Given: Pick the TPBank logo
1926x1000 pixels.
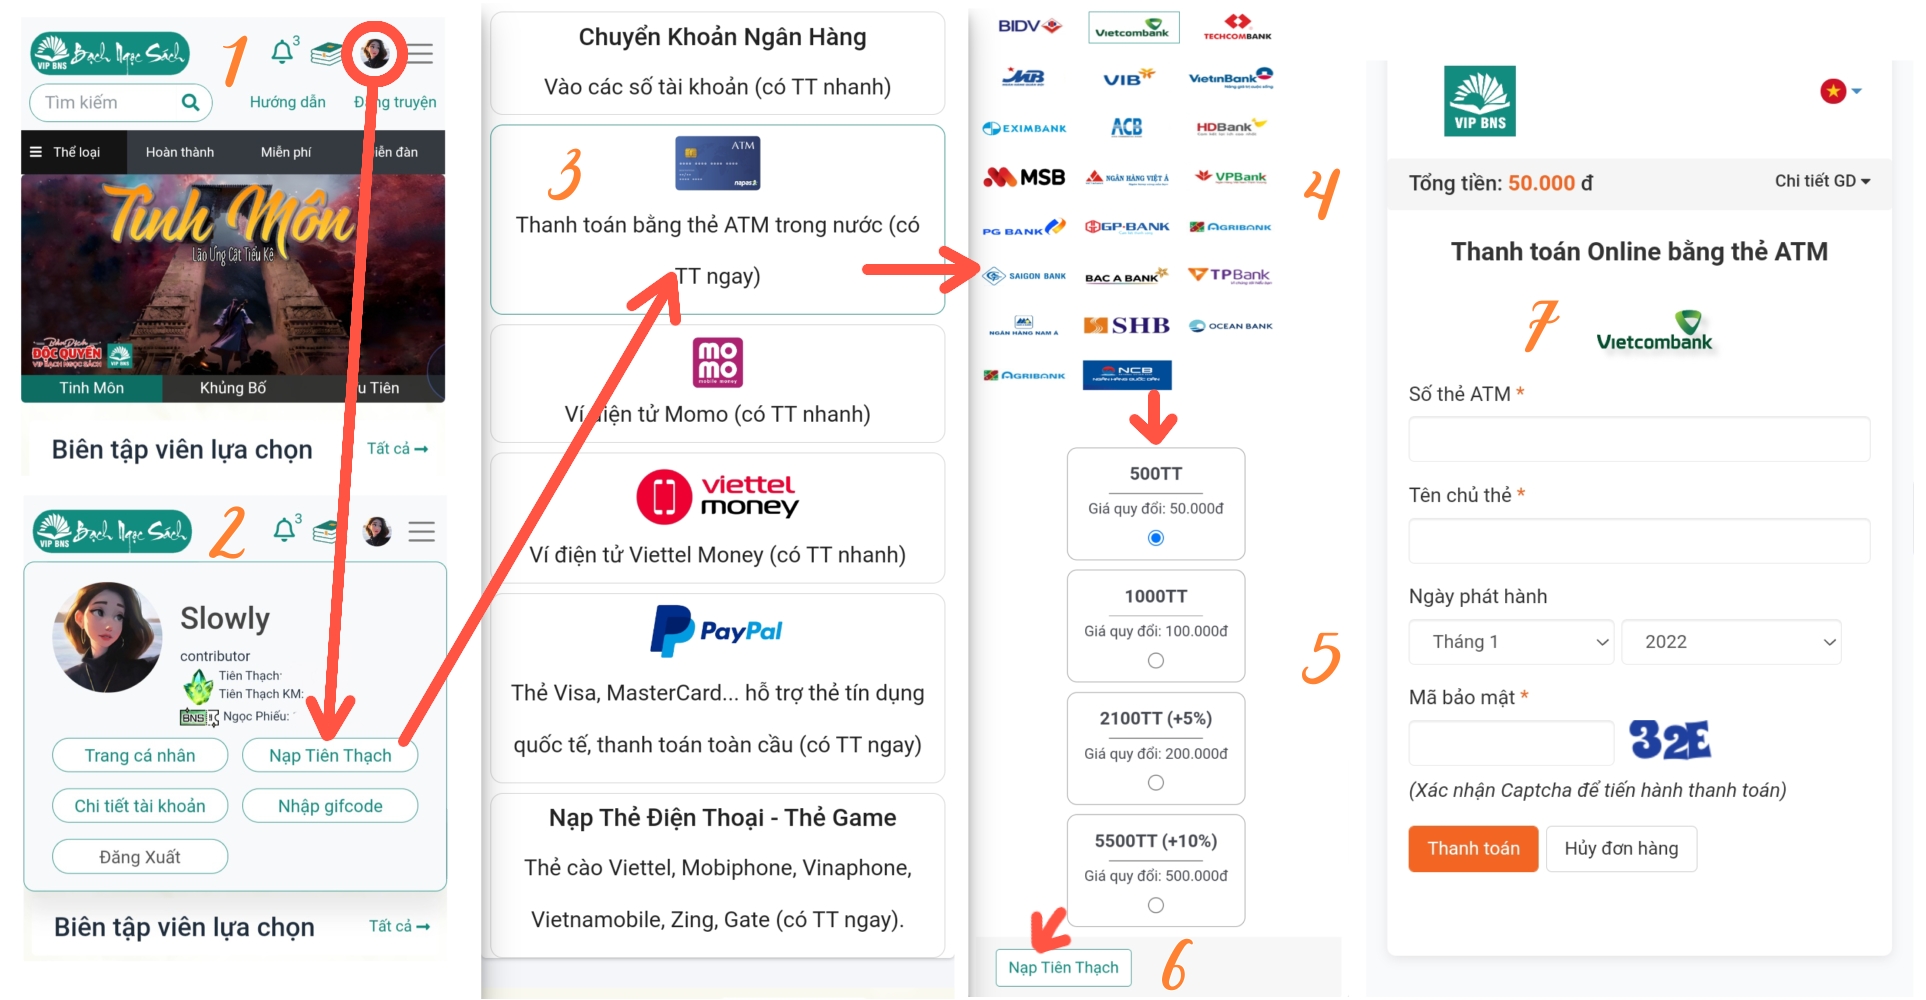Looking at the screenshot, I should (x=1229, y=275).
